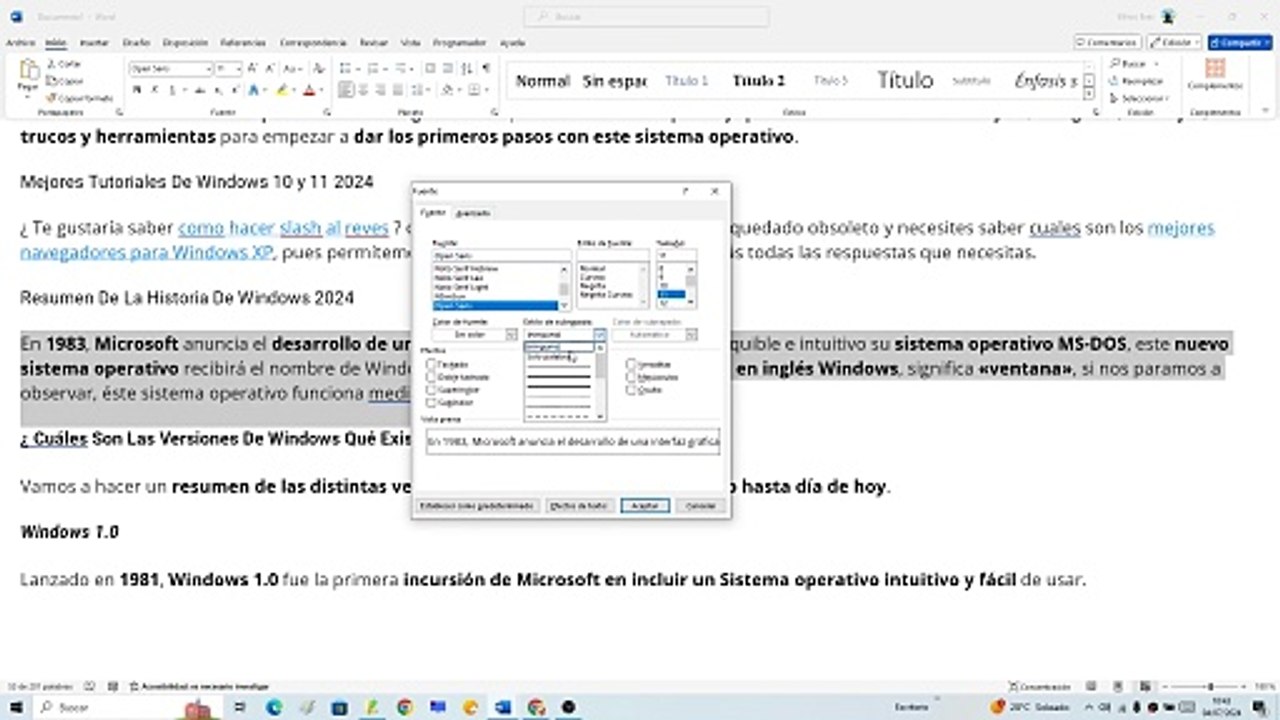The image size is (1280, 720).
Task: Switch to Avanzado tab in Fuente dialog
Action: [x=472, y=212]
